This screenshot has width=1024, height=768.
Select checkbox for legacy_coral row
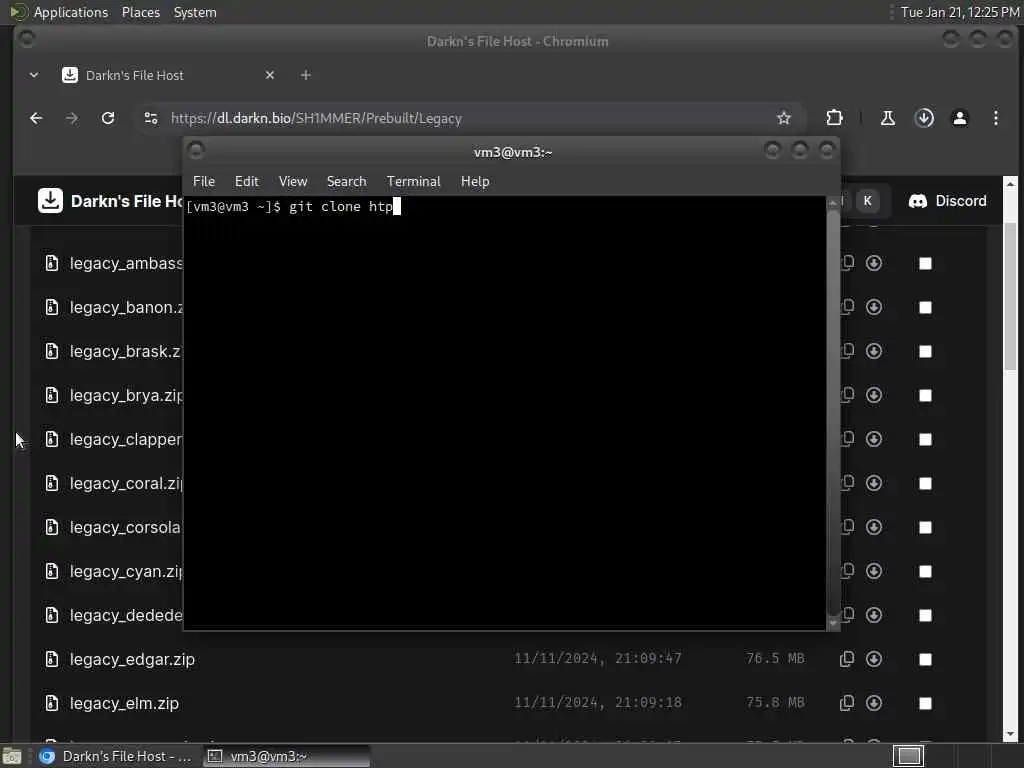click(925, 483)
